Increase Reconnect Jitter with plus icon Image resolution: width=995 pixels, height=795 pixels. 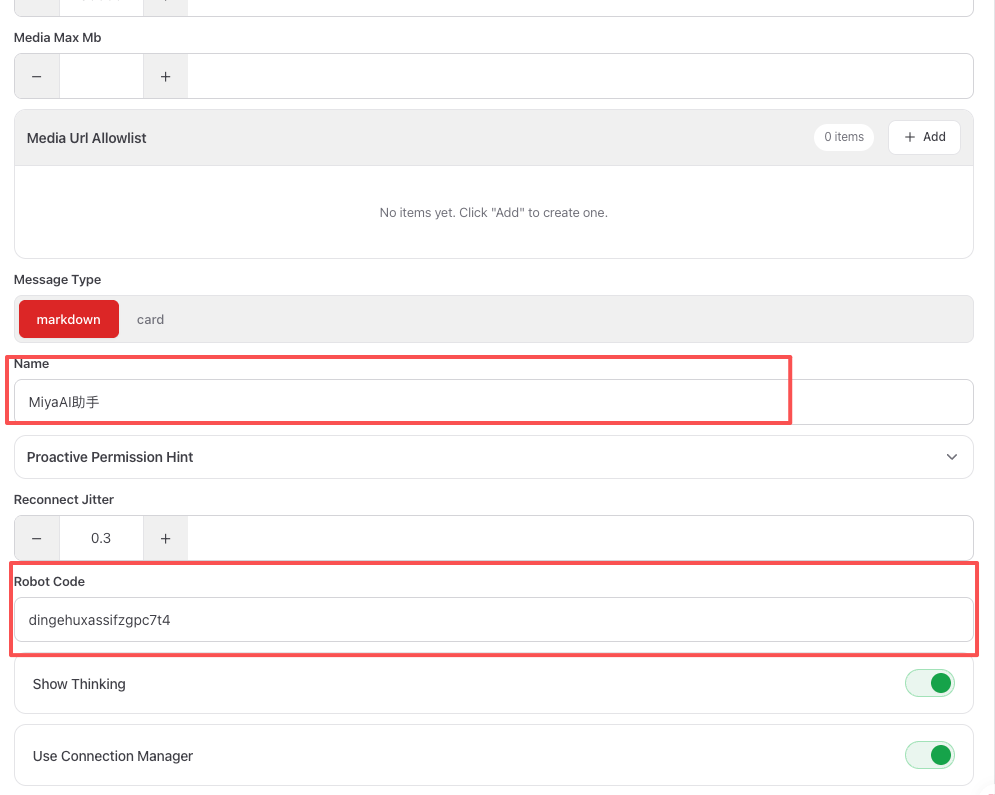coord(166,538)
